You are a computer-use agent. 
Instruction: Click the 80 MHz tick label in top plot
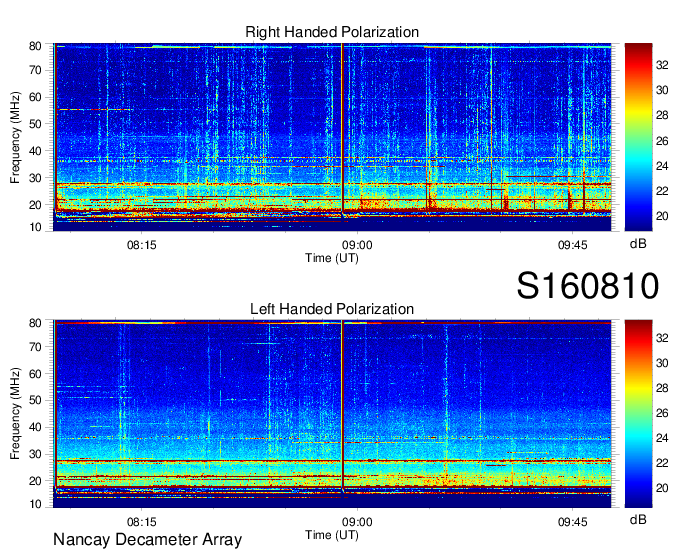[35, 46]
